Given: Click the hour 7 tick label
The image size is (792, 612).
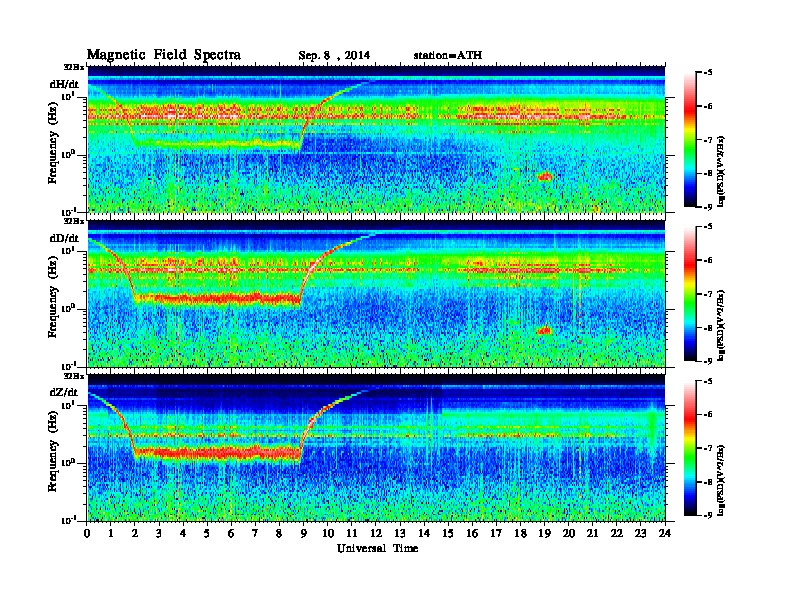Looking at the screenshot, I should 255,533.
